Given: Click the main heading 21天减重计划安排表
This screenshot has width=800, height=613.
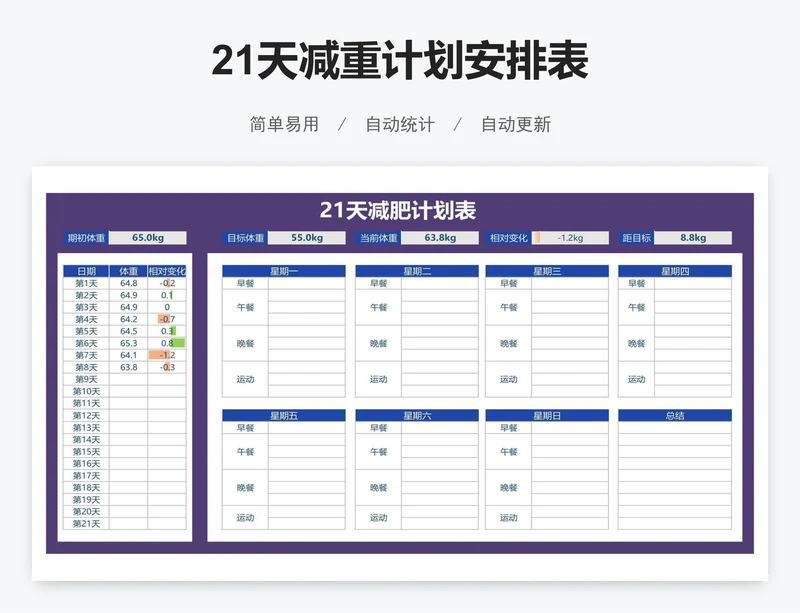Looking at the screenshot, I should click(400, 61).
